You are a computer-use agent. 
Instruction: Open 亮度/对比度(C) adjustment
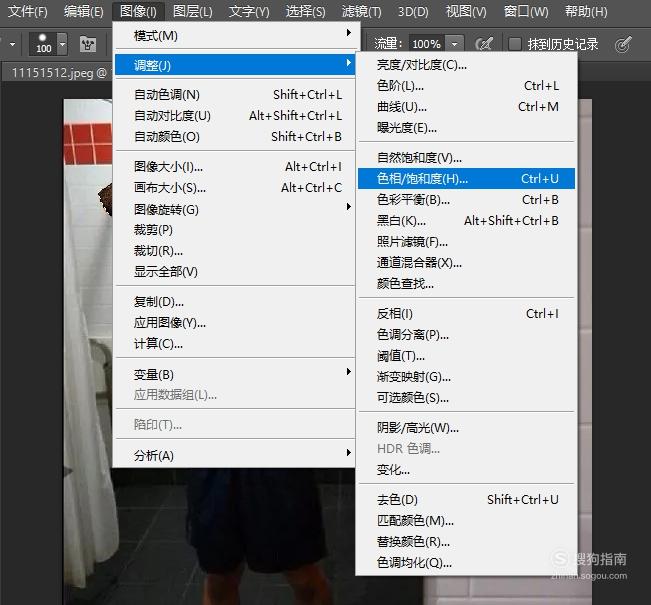coord(466,65)
